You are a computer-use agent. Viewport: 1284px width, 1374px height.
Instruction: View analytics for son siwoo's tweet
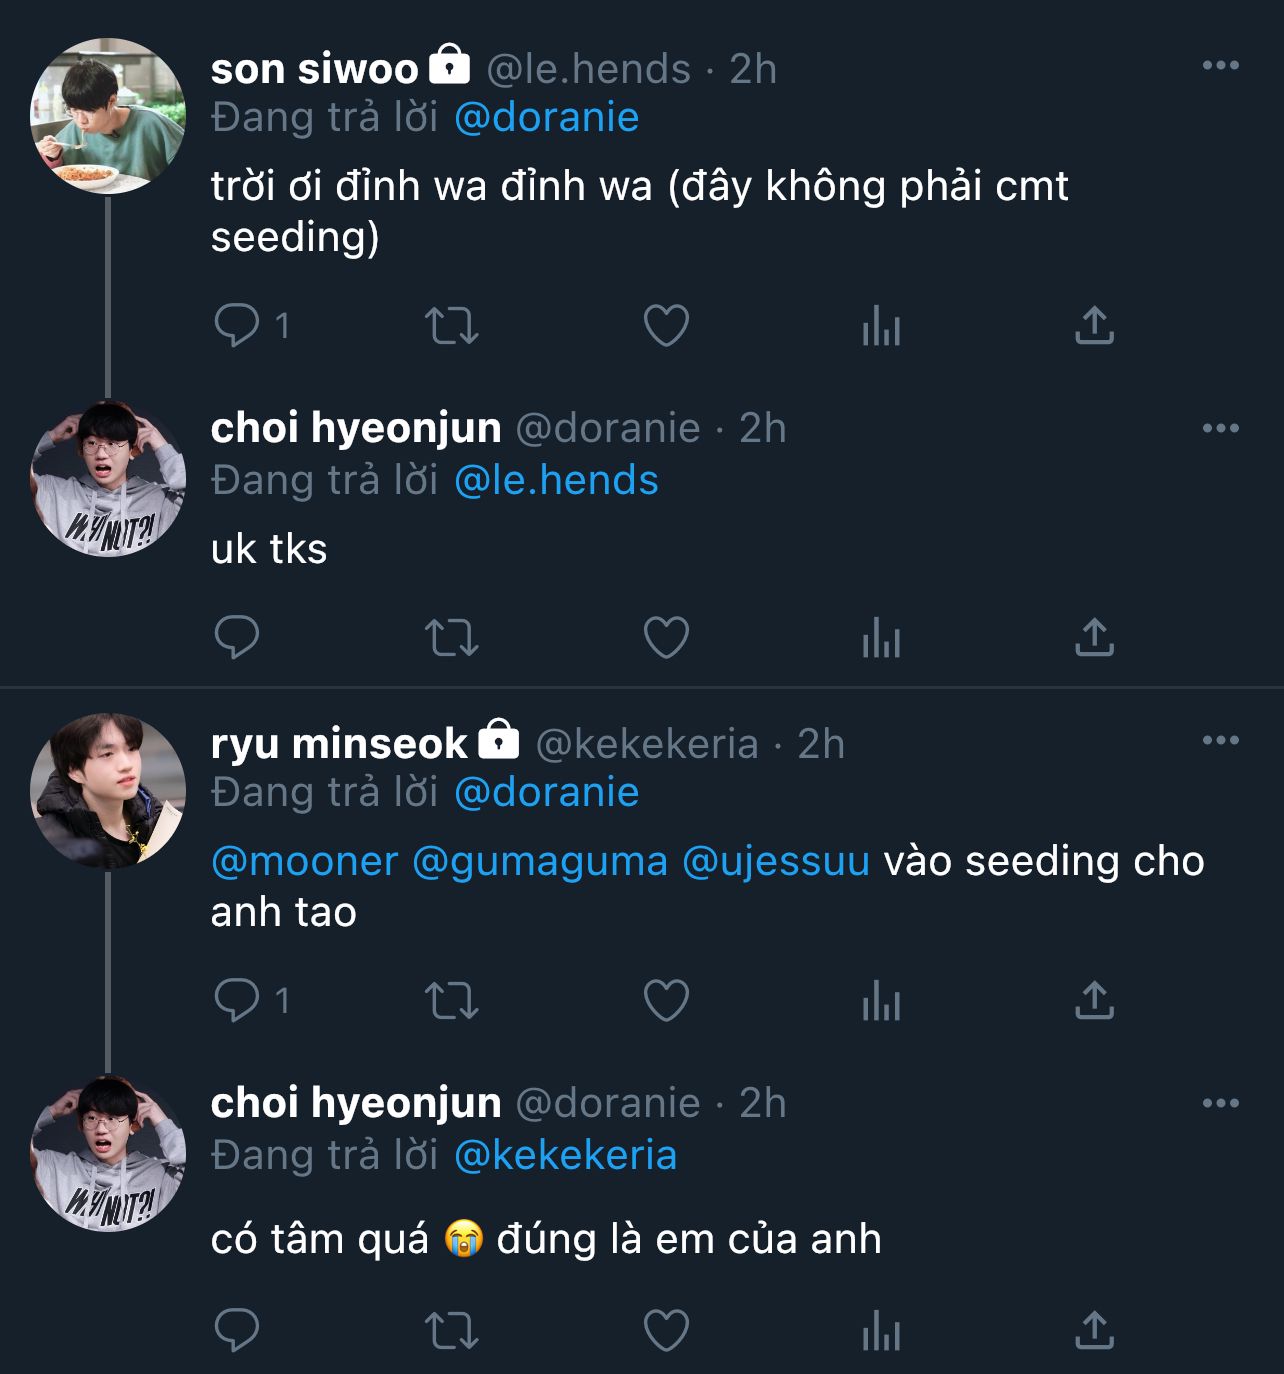pos(881,326)
